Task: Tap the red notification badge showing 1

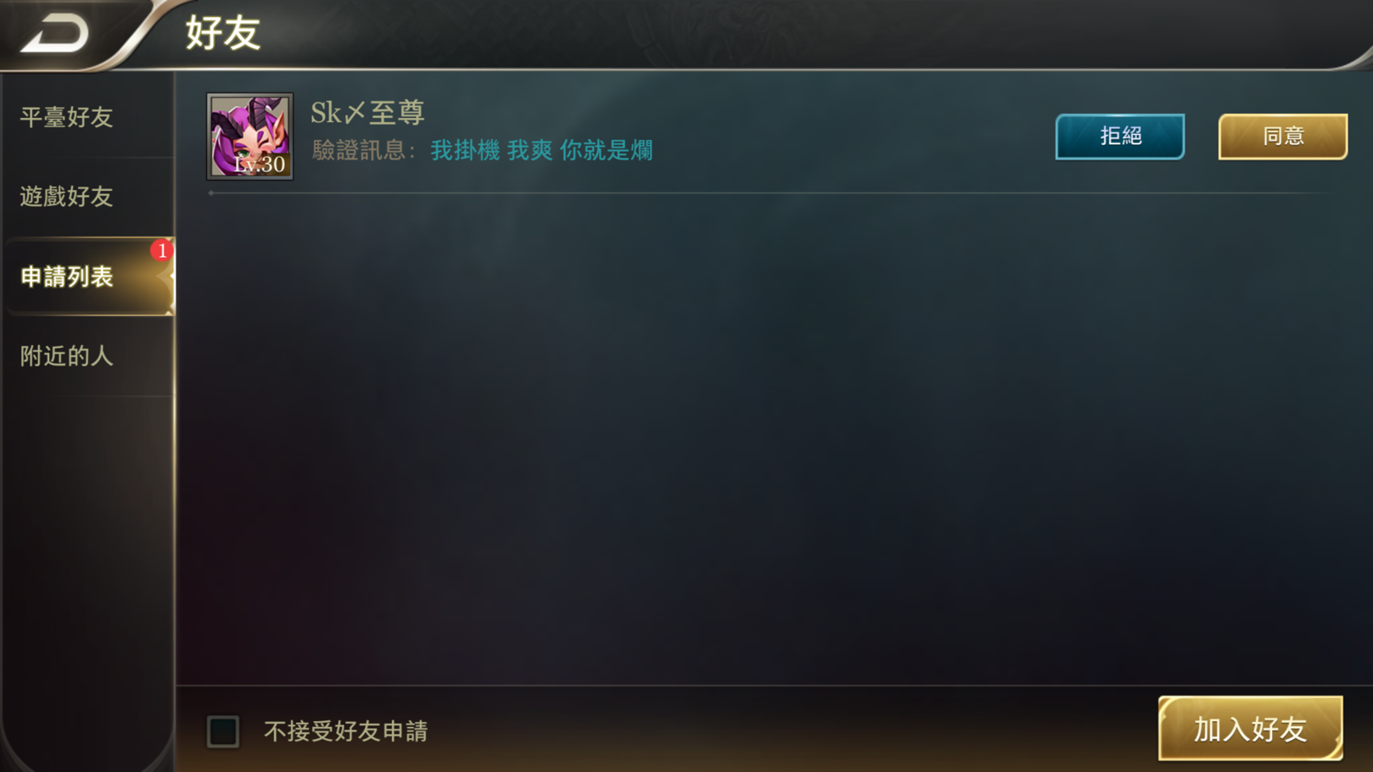Action: click(162, 250)
